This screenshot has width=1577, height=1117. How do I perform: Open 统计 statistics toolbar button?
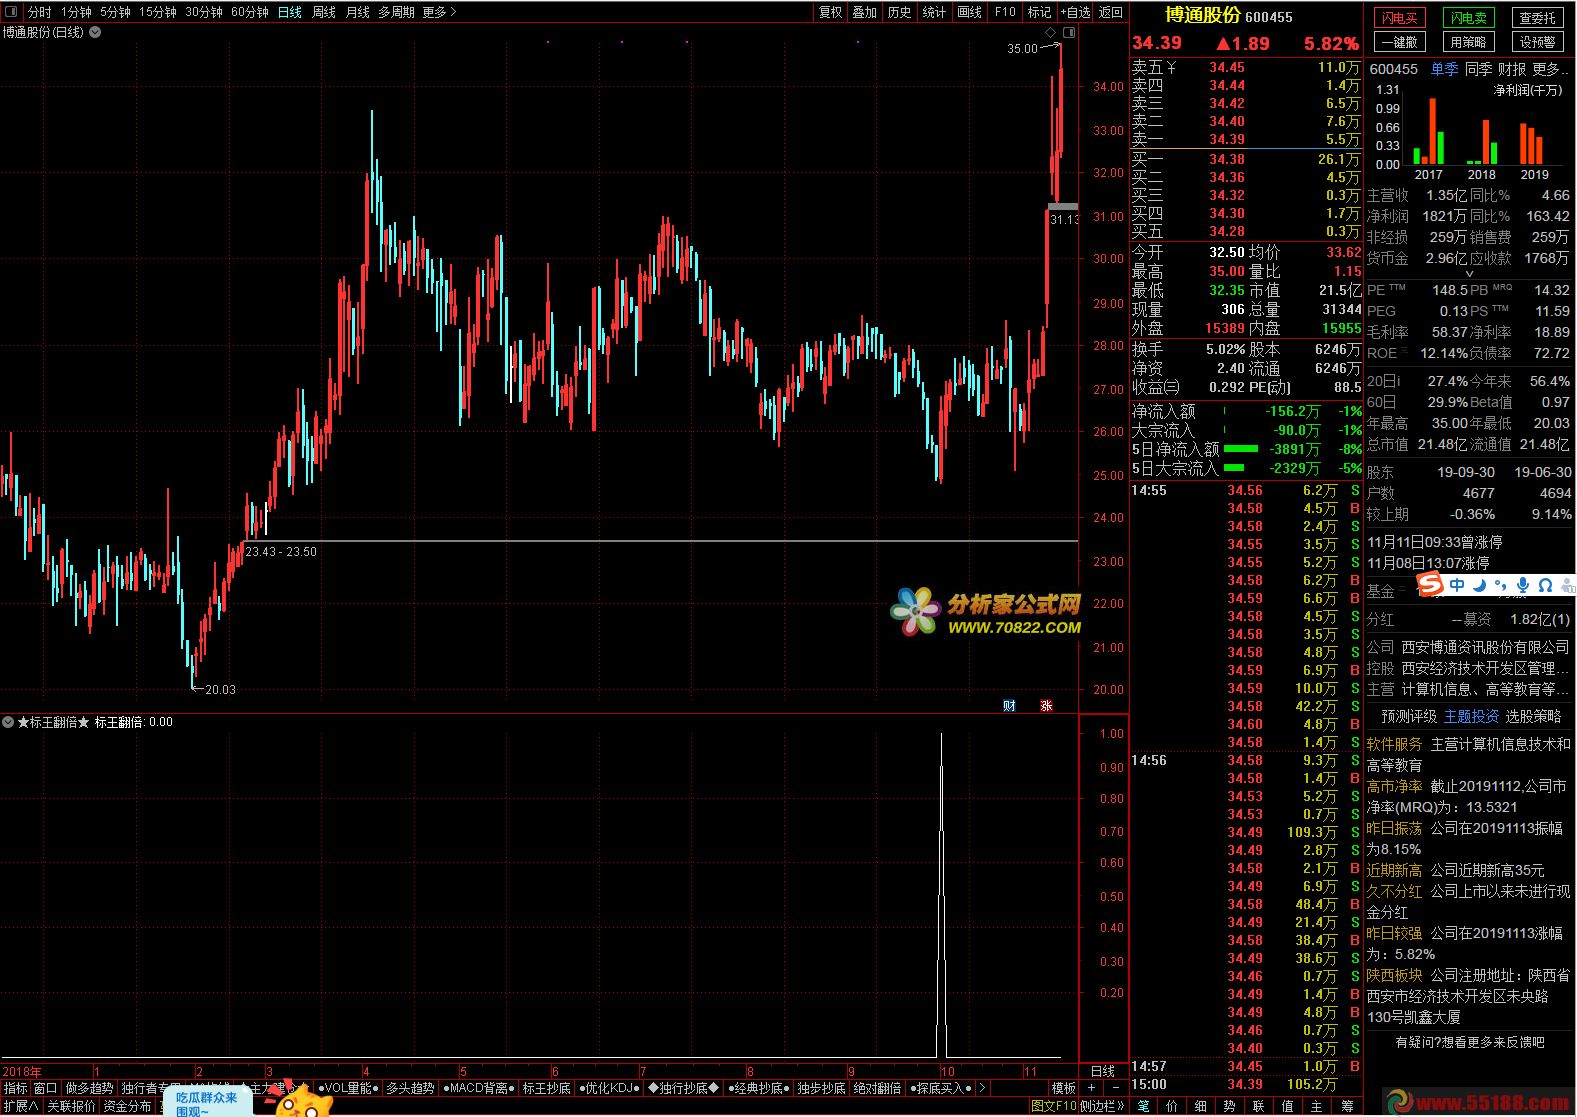(934, 12)
